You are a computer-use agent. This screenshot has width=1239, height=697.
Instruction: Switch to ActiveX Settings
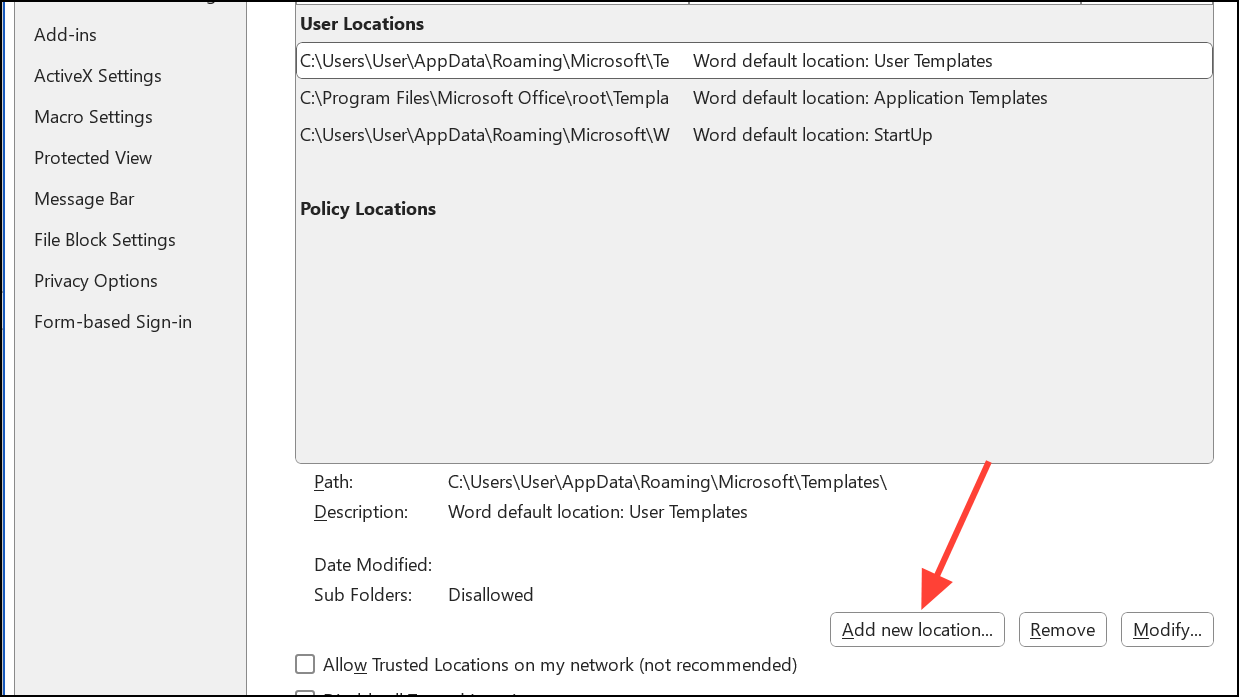point(97,76)
